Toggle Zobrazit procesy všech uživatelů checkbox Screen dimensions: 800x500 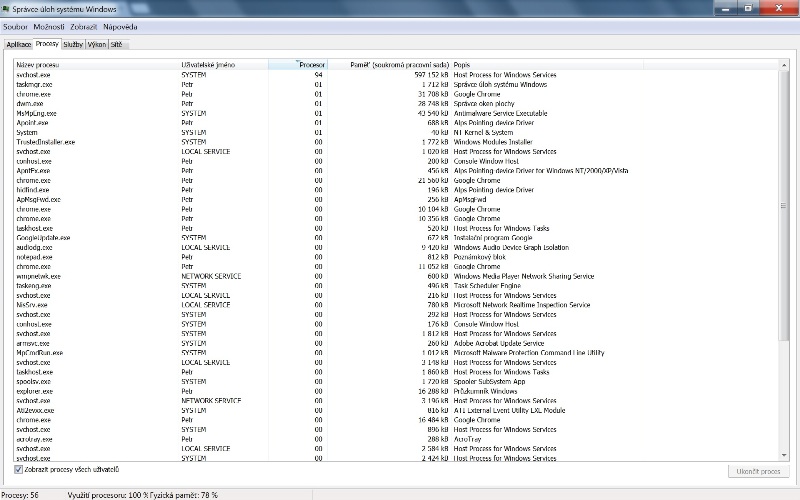point(19,469)
